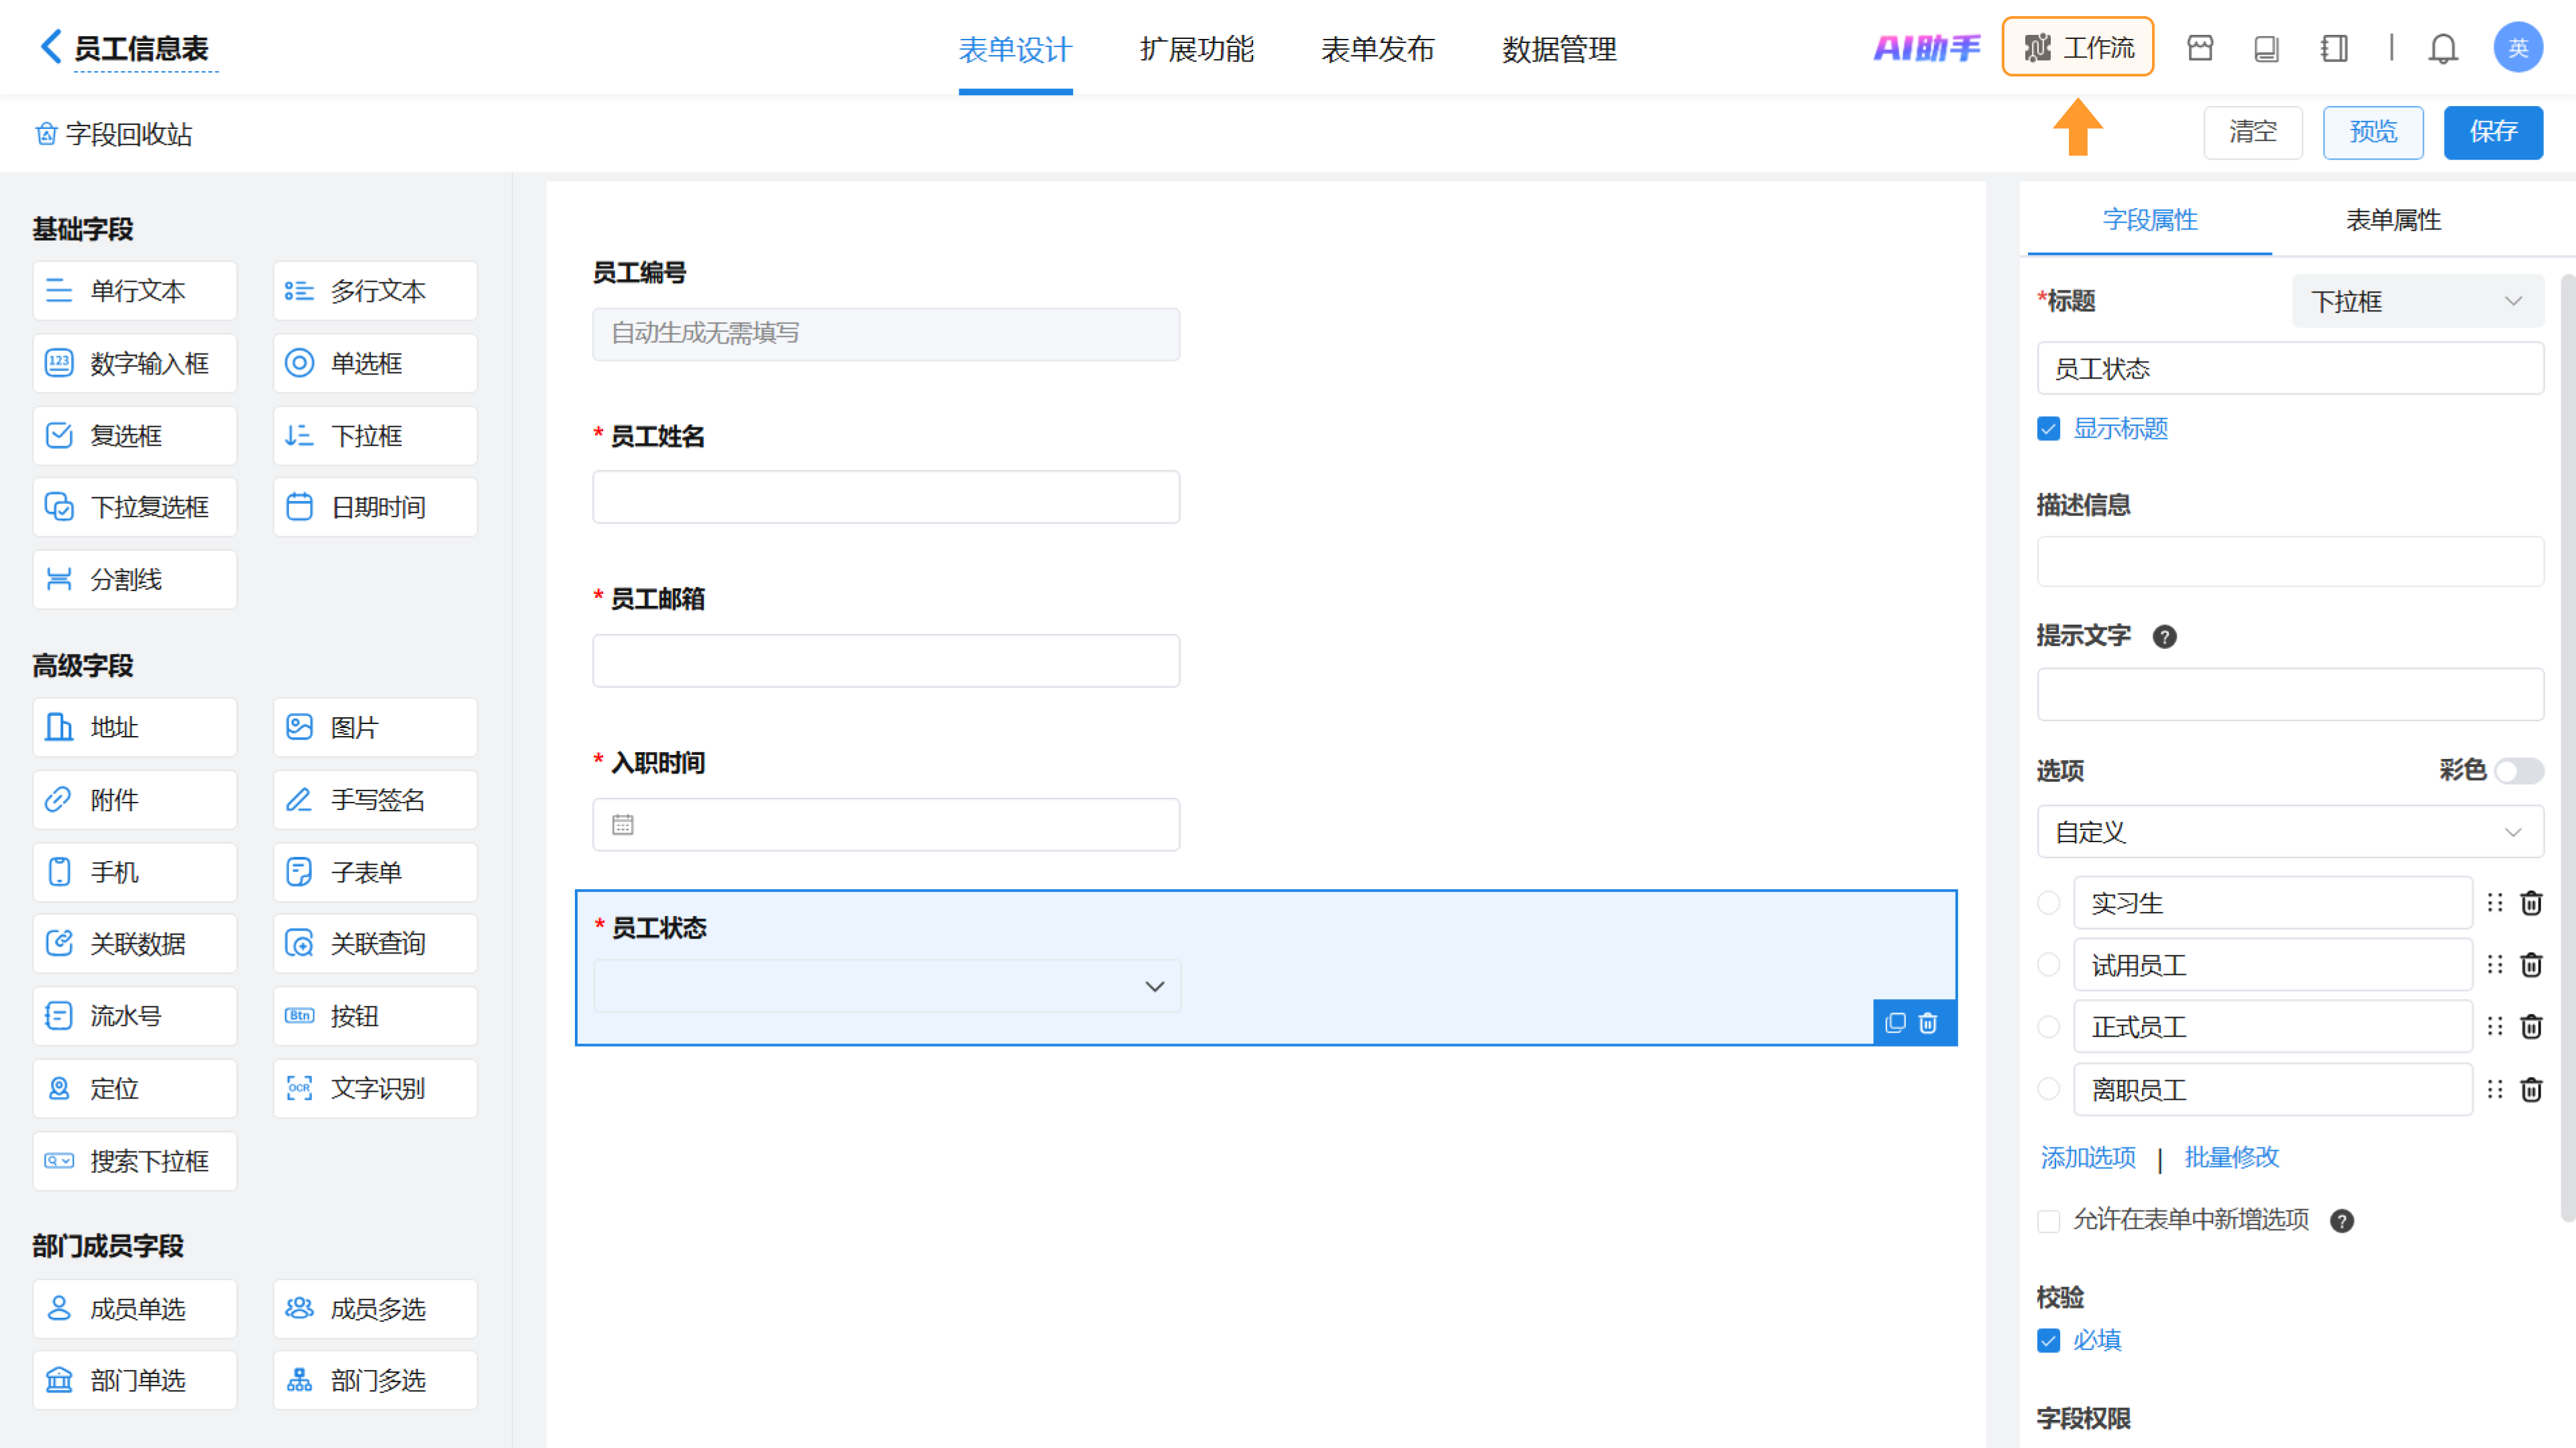The height and width of the screenshot is (1448, 2576).
Task: Add a 下拉框 field from the basic fields
Action: coord(375,435)
